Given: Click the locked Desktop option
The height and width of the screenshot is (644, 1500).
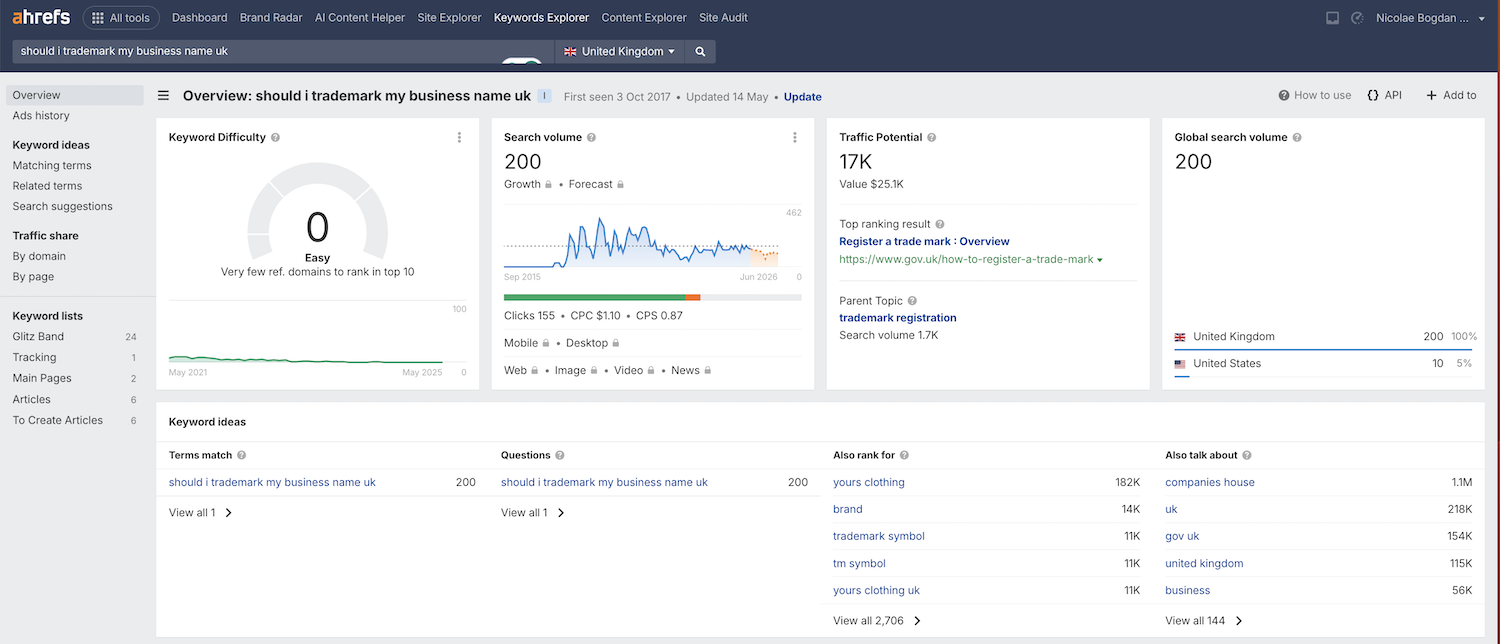Looking at the screenshot, I should pos(593,343).
